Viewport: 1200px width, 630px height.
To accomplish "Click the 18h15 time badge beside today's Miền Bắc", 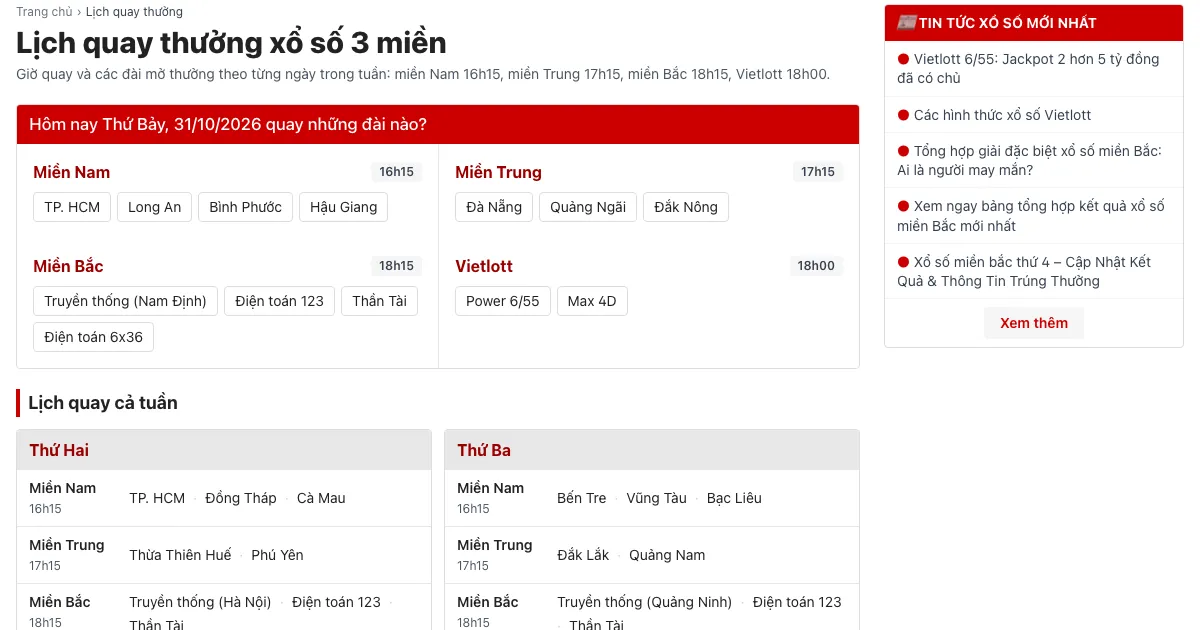I will click(x=396, y=266).
